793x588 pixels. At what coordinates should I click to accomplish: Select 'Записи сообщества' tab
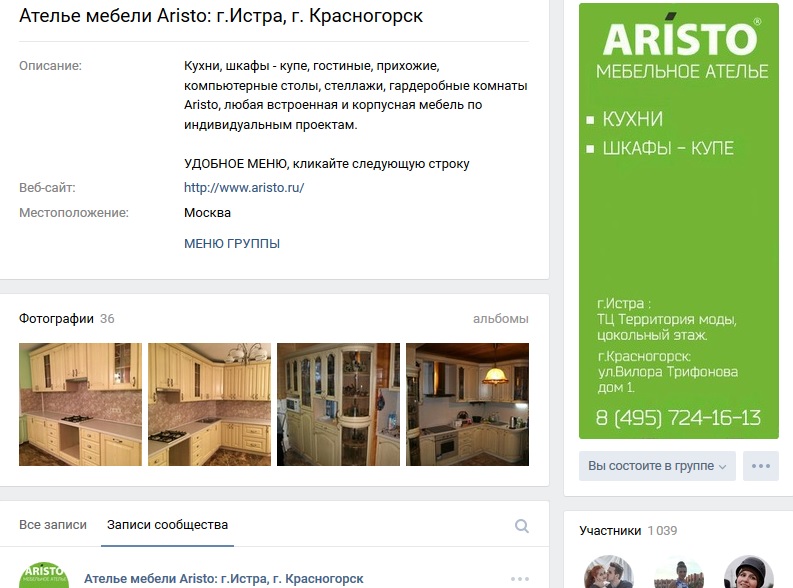[167, 525]
